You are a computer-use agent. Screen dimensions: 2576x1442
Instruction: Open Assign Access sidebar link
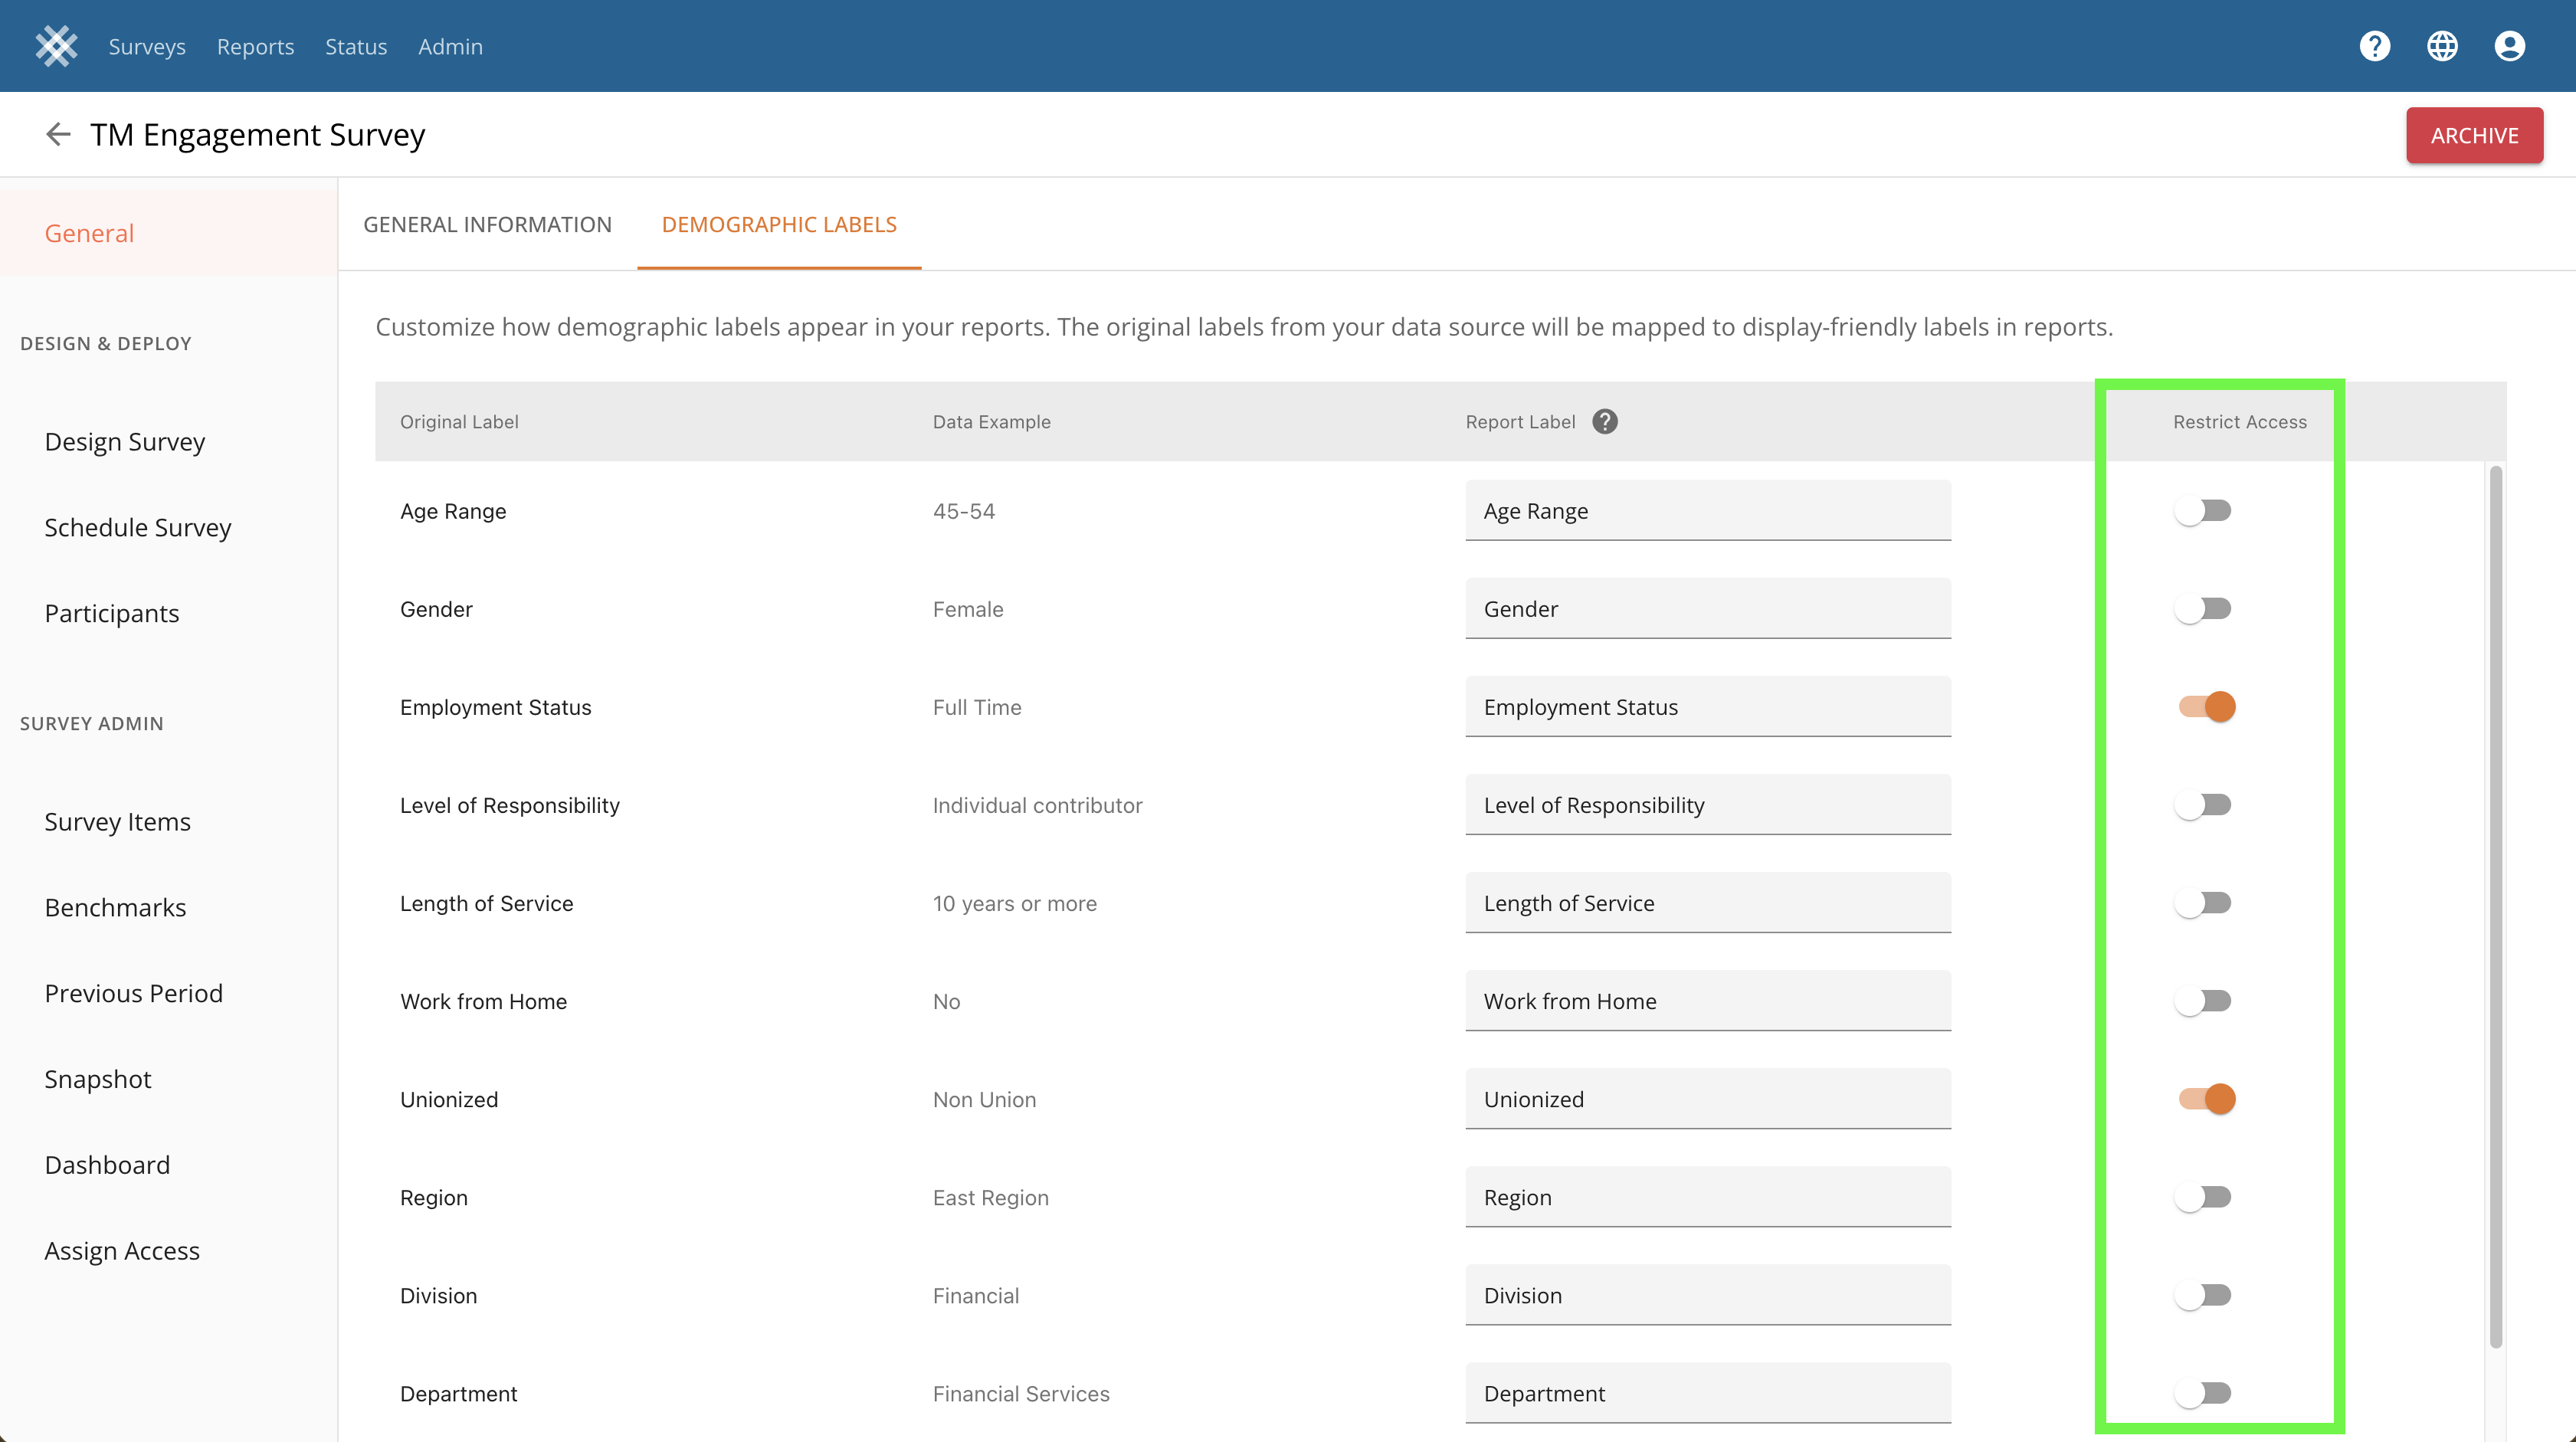coord(122,1250)
